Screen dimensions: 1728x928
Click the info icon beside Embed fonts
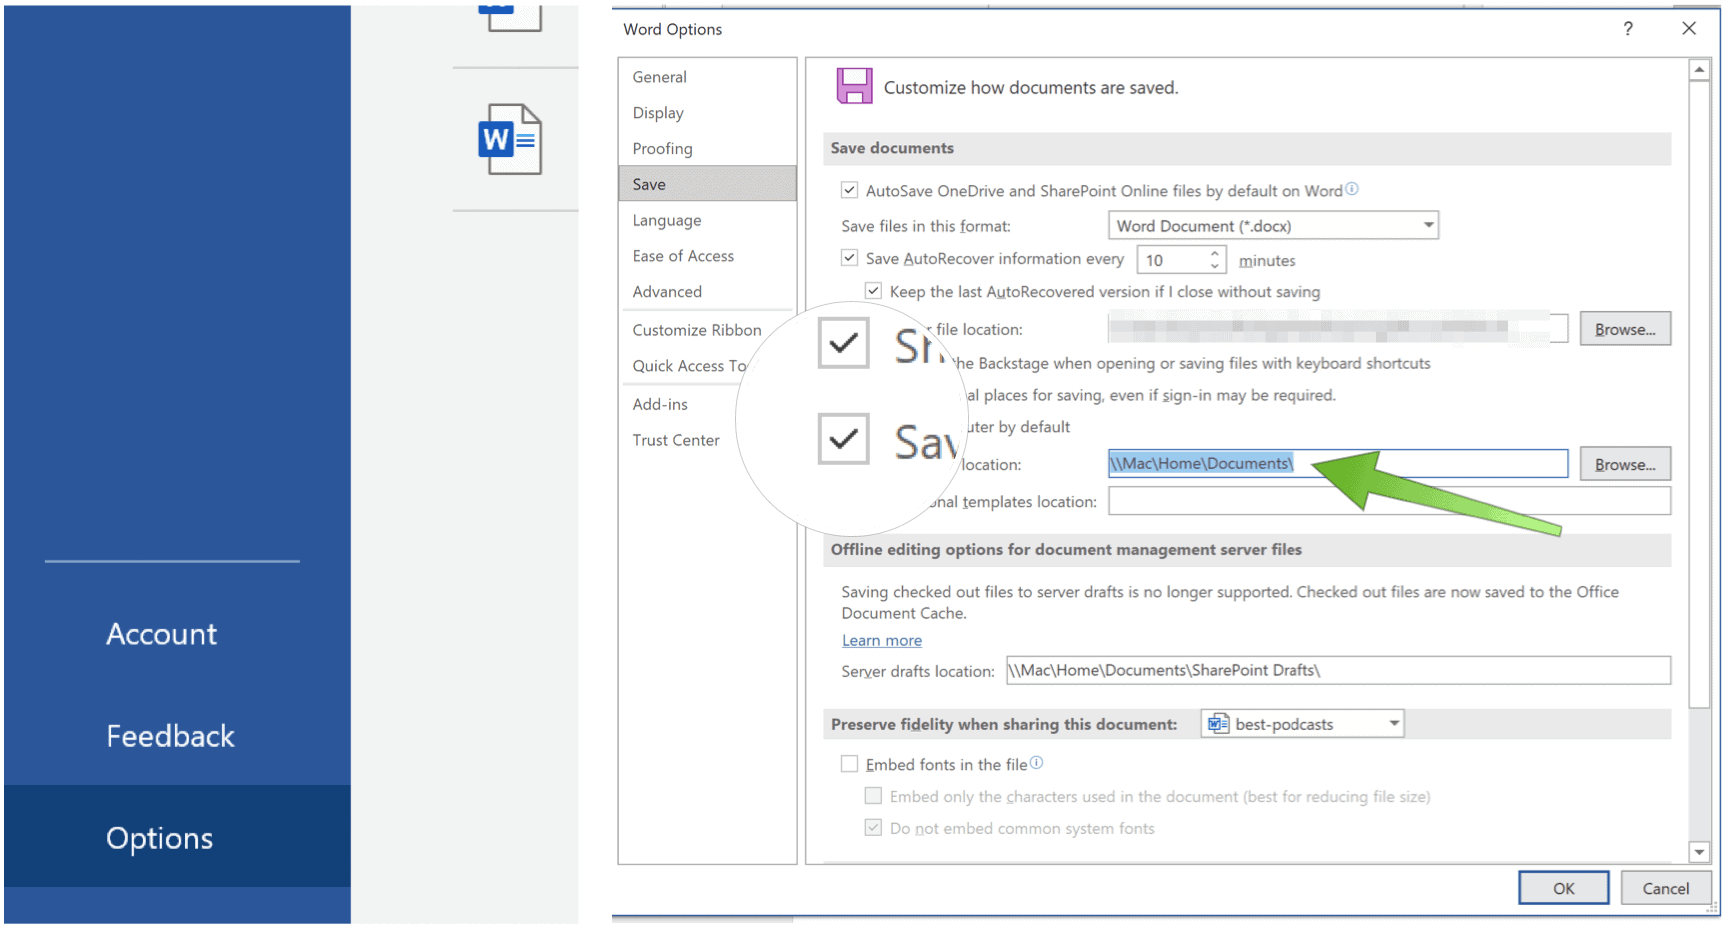click(1037, 763)
